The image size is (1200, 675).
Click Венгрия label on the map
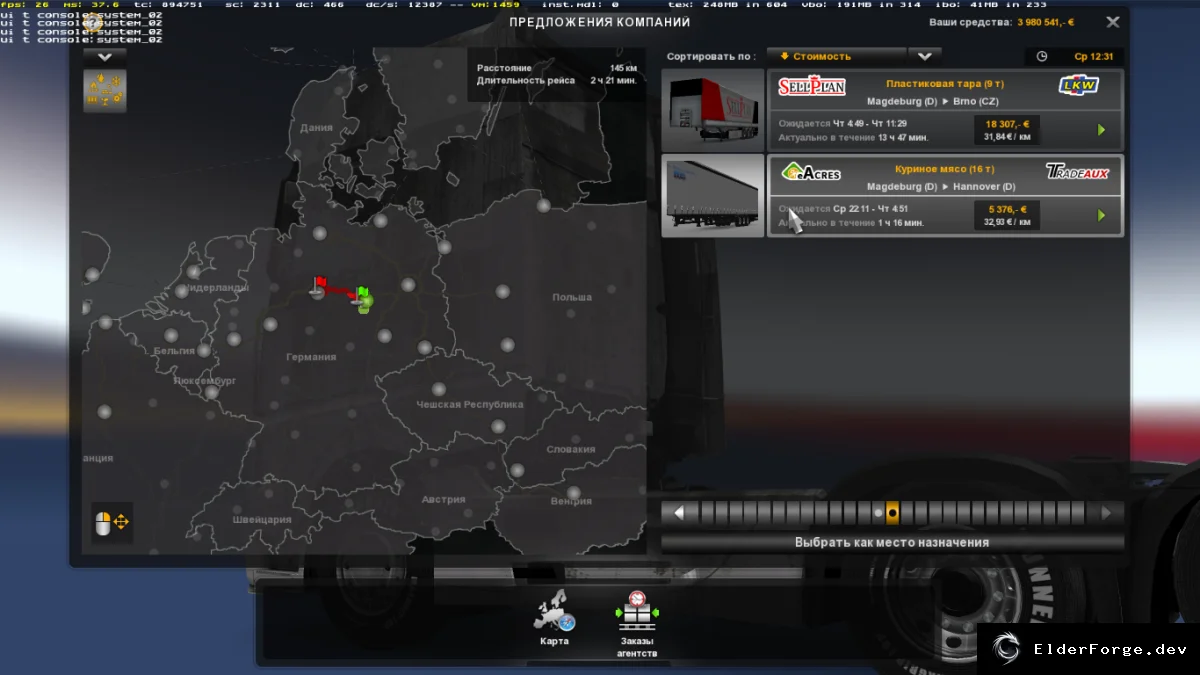point(571,501)
